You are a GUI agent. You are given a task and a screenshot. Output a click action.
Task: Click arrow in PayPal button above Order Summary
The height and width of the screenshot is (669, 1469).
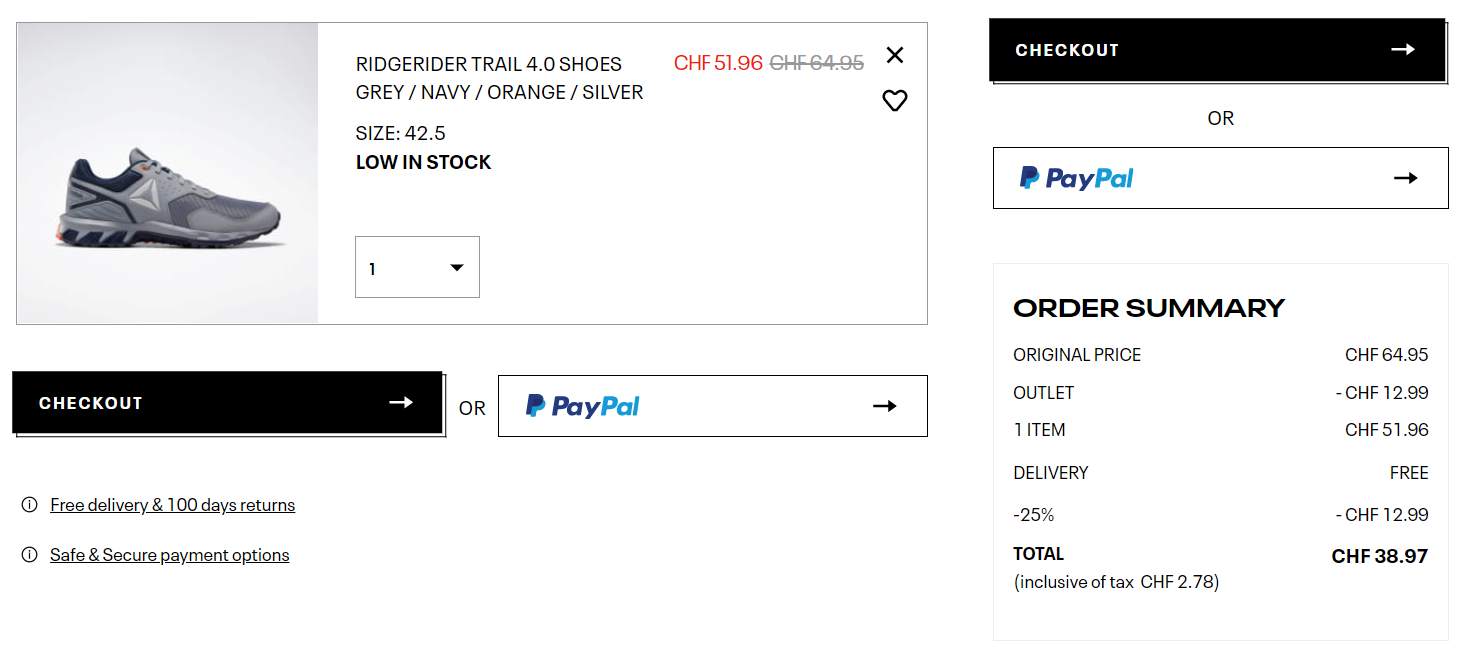pos(1406,178)
